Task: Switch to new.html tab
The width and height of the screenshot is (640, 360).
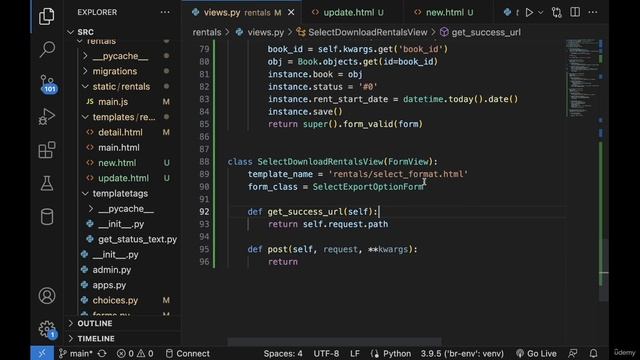Action: (445, 13)
